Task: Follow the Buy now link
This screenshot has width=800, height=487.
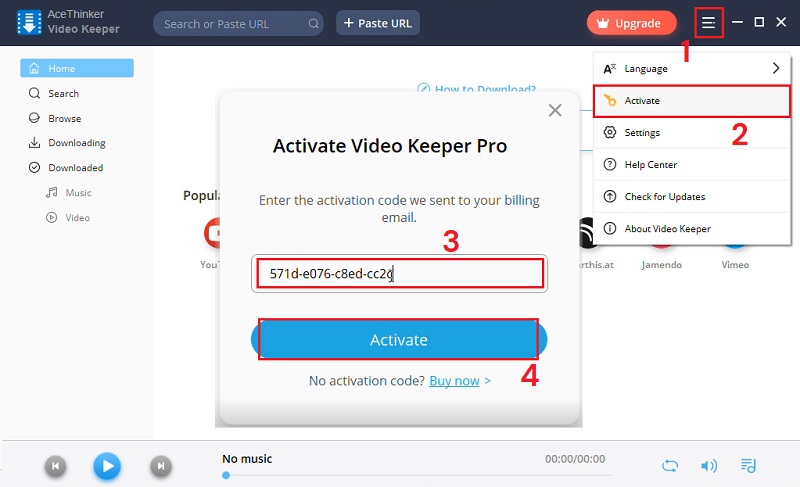Action: coord(454,381)
